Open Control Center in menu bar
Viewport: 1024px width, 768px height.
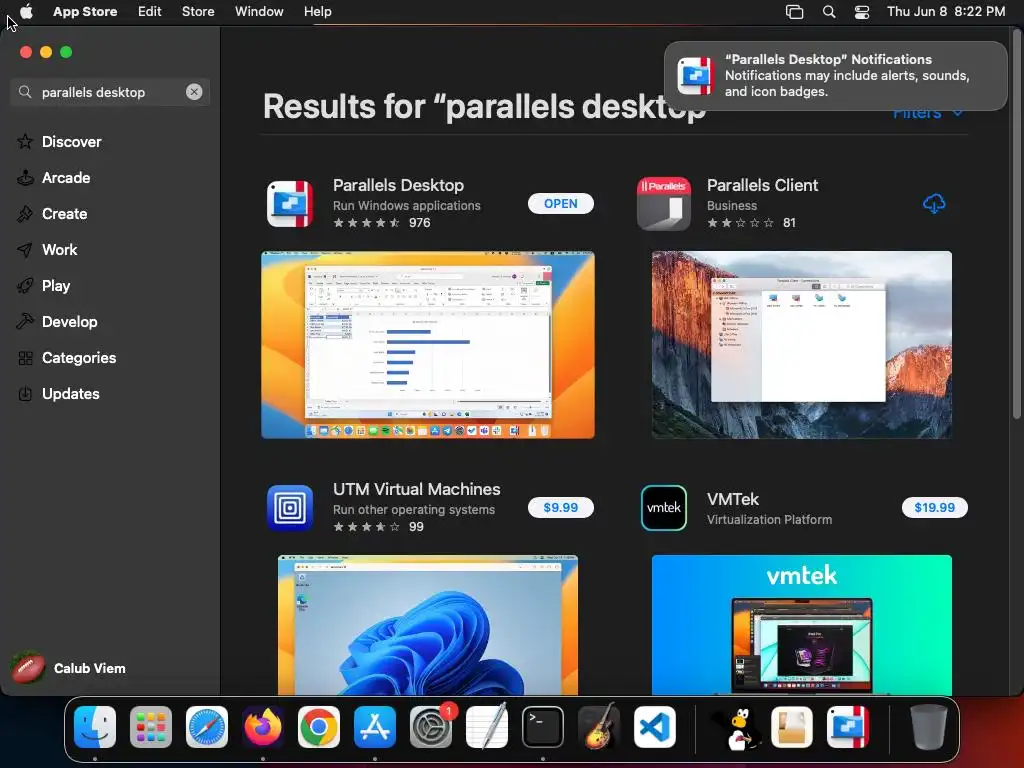[x=862, y=12]
